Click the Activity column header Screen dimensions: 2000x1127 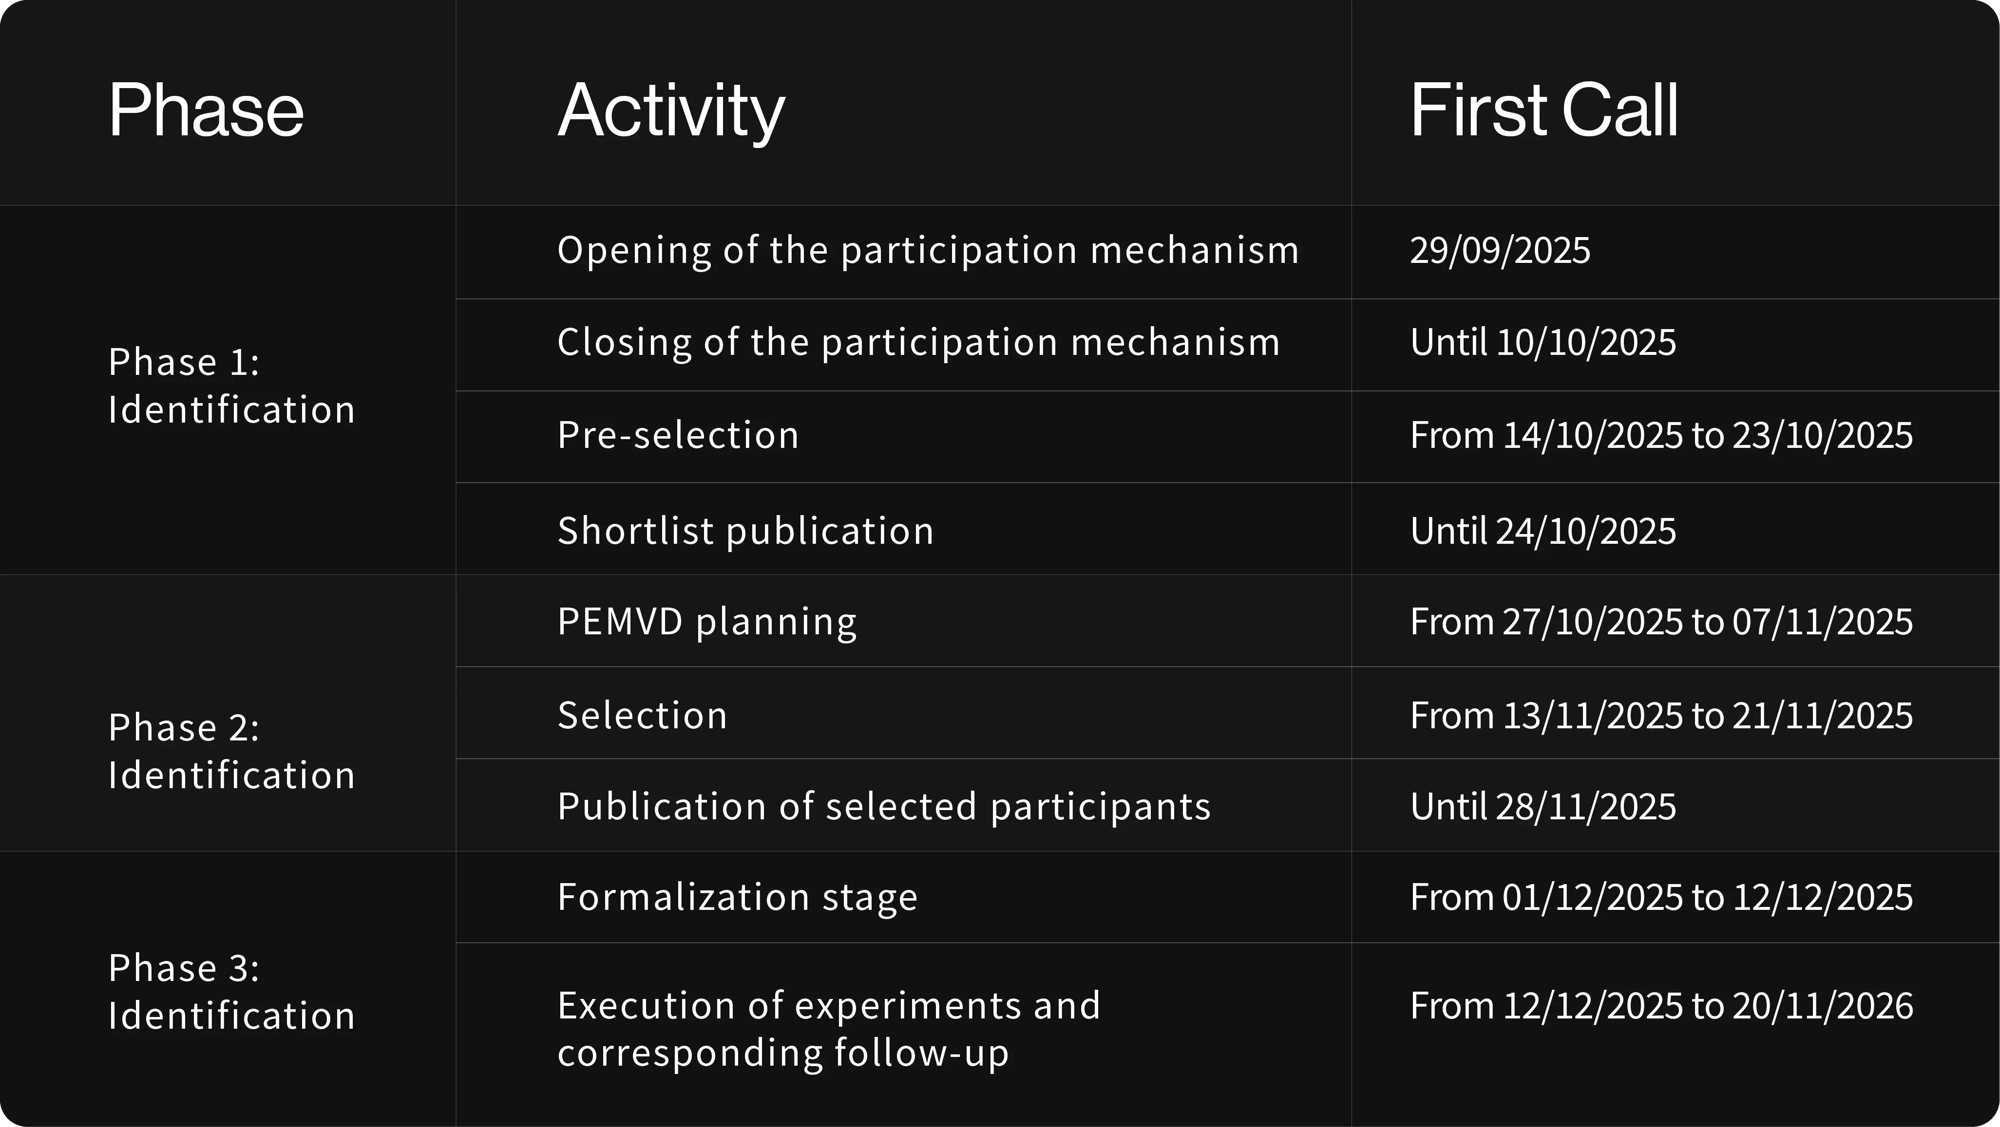point(671,111)
